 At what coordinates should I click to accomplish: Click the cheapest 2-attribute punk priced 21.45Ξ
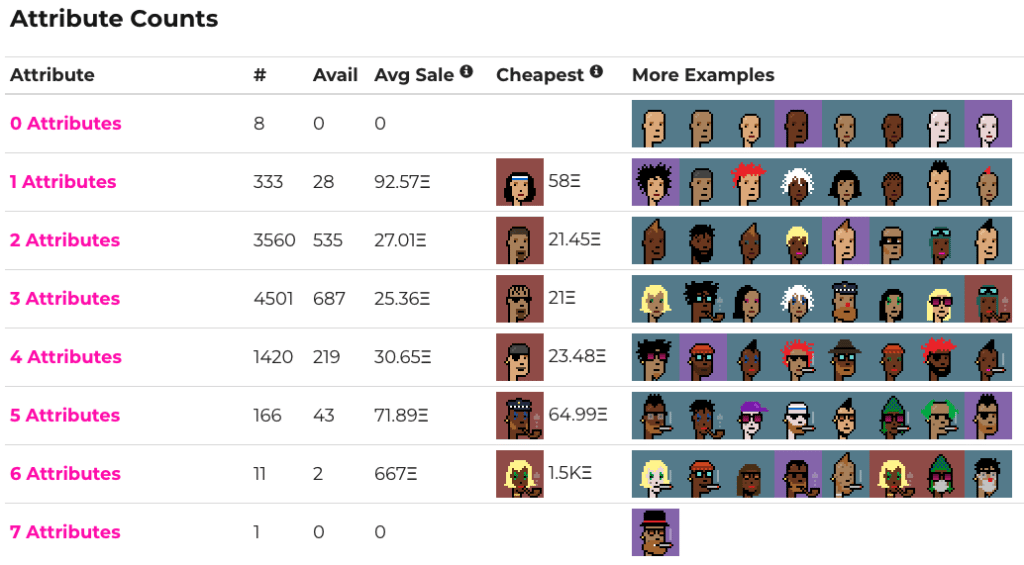coord(520,240)
